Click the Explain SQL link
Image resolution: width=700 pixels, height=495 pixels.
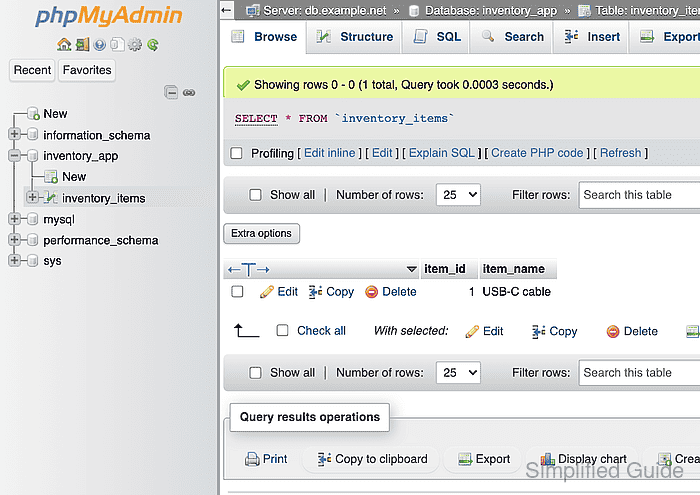click(442, 153)
